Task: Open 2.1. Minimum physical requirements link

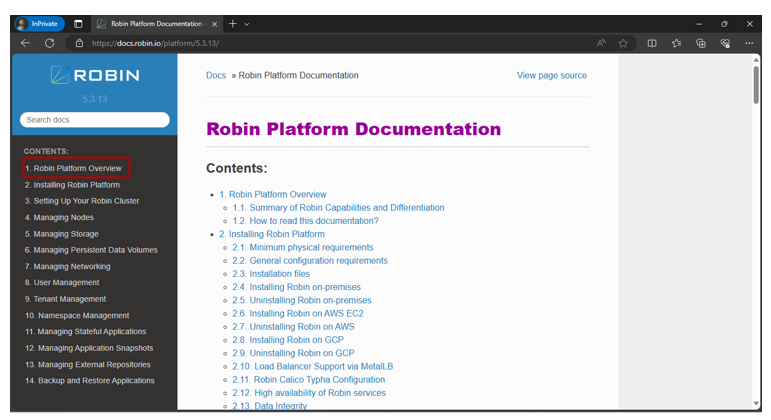Action: coord(303,247)
